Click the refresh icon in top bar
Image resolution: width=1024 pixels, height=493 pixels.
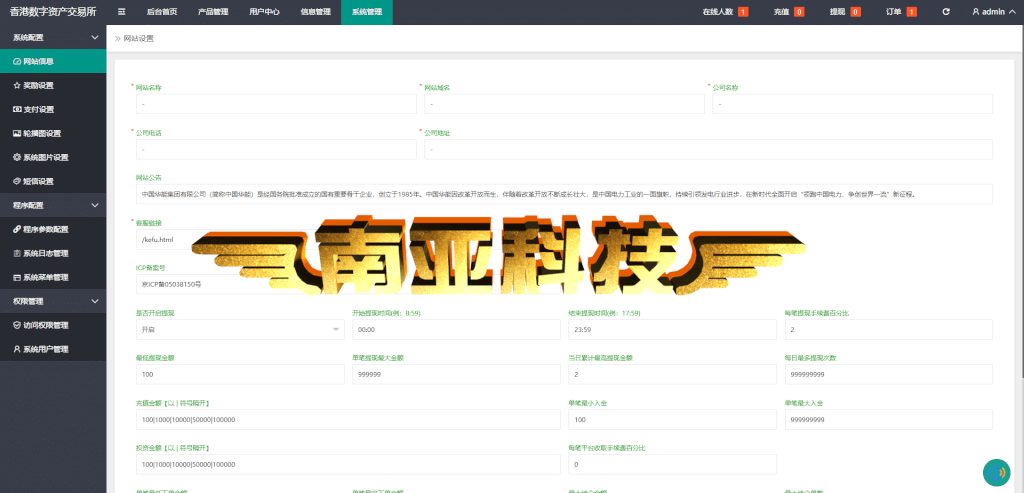946,12
